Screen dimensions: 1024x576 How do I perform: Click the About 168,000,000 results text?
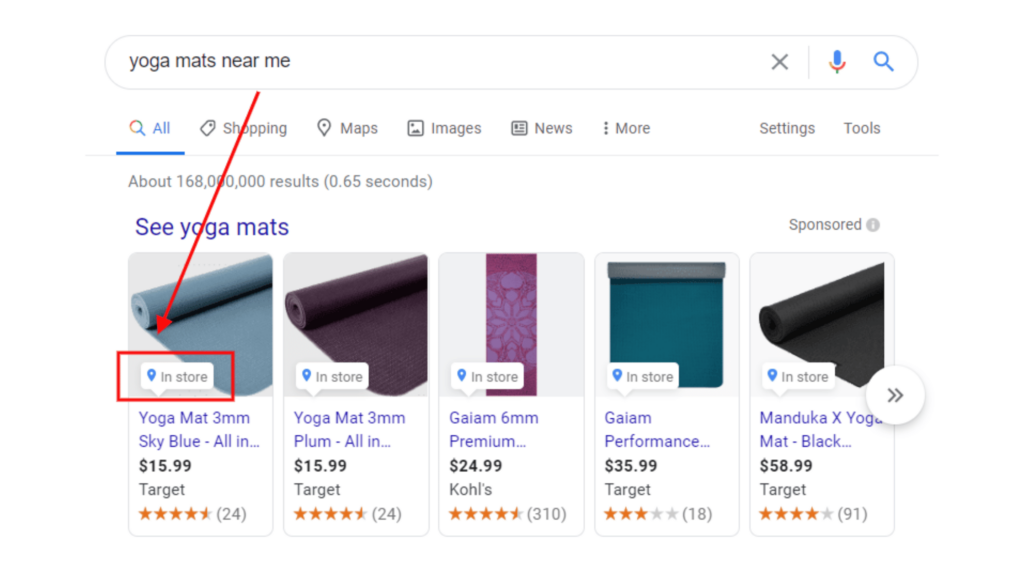coord(280,182)
